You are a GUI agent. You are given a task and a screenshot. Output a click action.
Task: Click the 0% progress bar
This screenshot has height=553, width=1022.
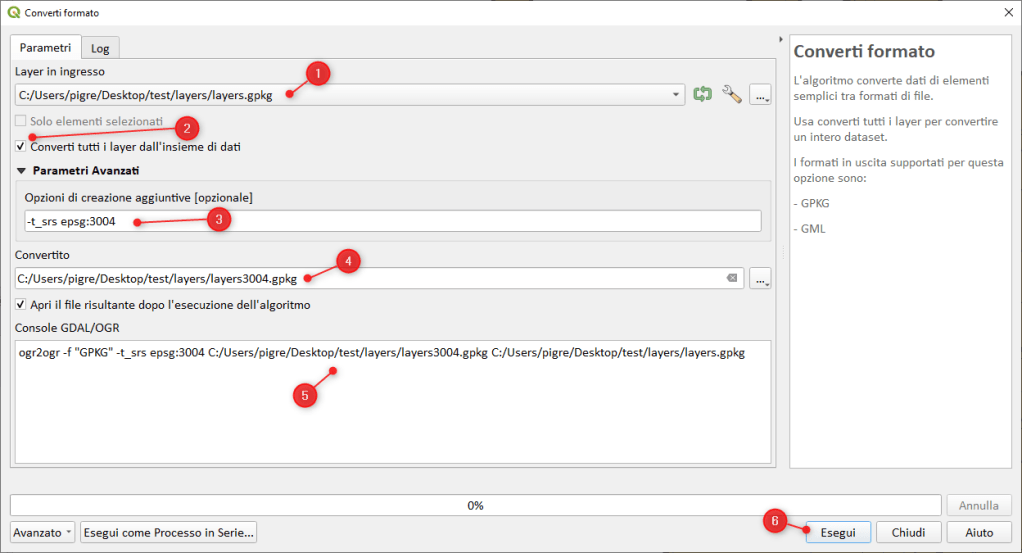(476, 505)
